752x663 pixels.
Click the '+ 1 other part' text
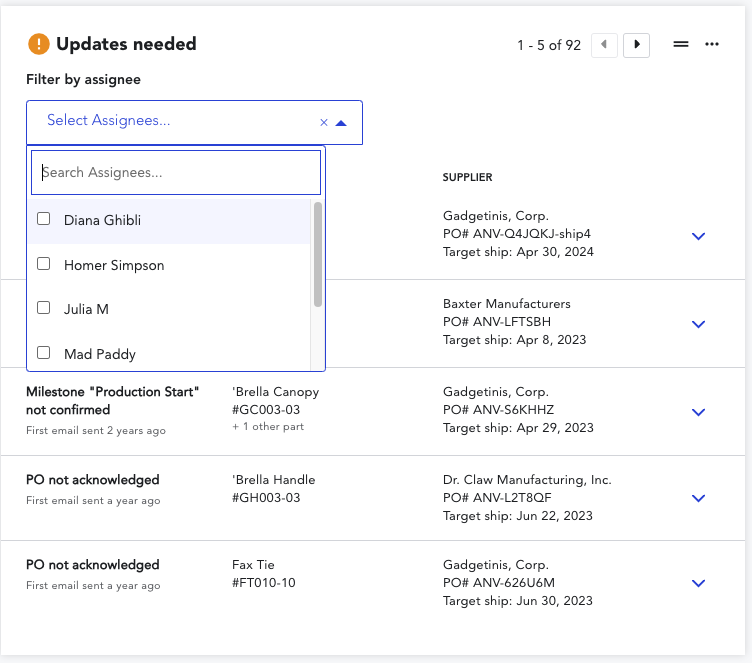tap(268, 426)
